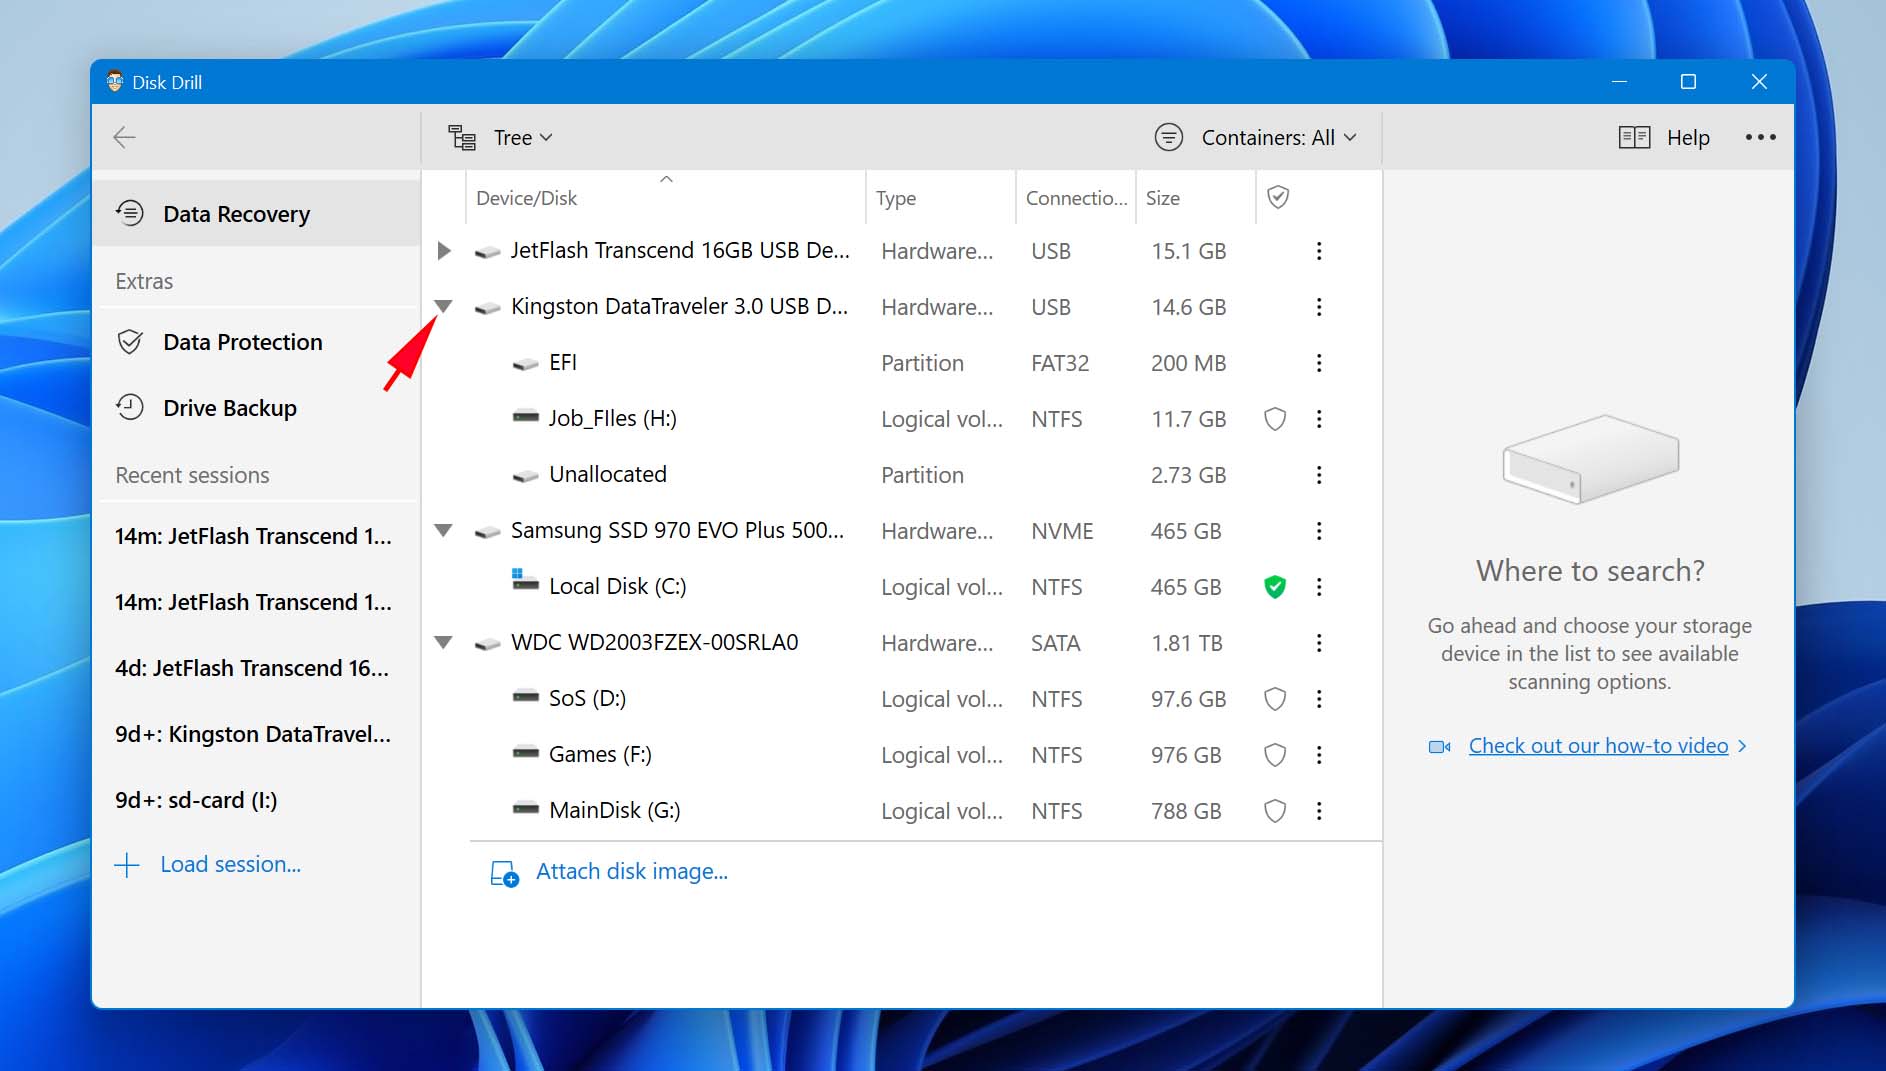Open options menu for Local Disk (C:)
This screenshot has height=1071, width=1886.
pyautogui.click(x=1319, y=587)
